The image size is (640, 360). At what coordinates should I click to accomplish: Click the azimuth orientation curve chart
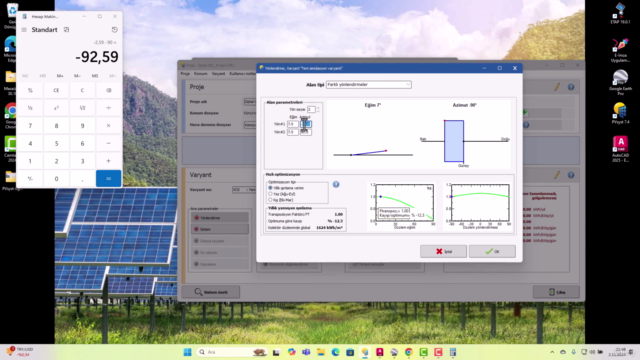tap(480, 203)
